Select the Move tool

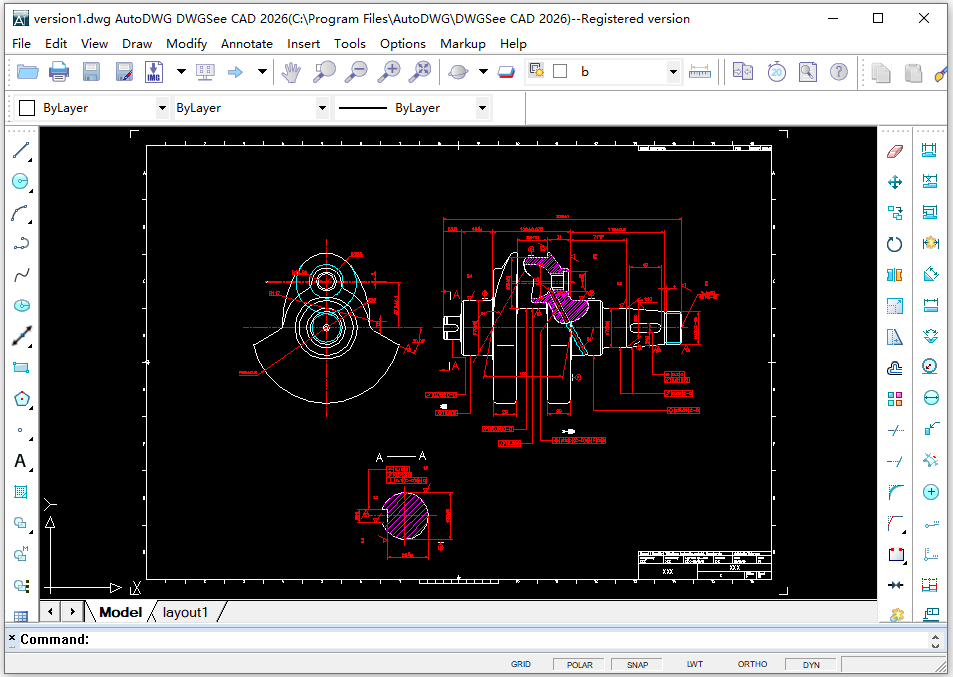pyautogui.click(x=895, y=182)
